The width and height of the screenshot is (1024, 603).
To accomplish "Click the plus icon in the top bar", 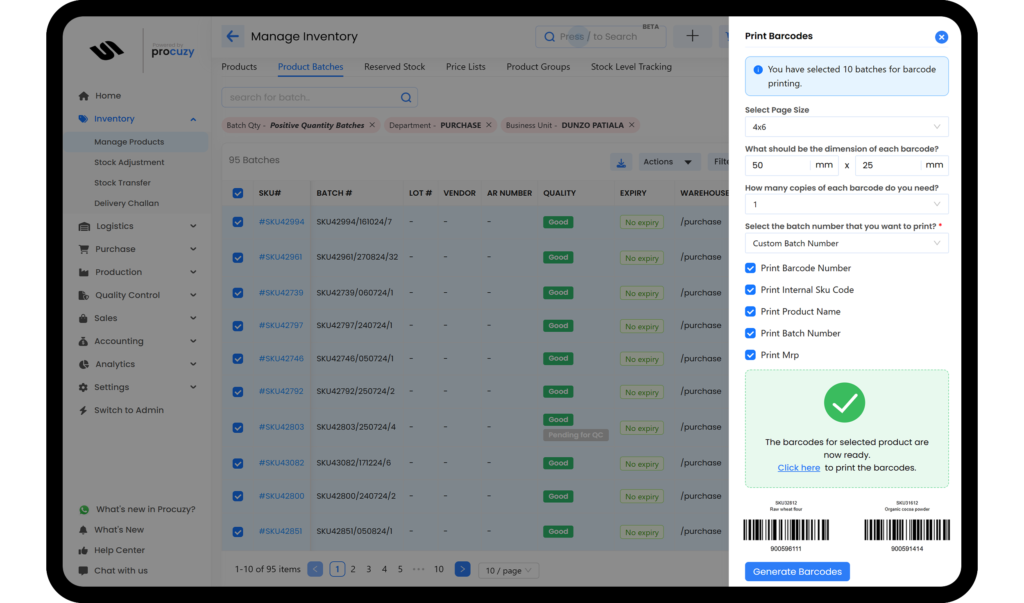I will pos(692,35).
